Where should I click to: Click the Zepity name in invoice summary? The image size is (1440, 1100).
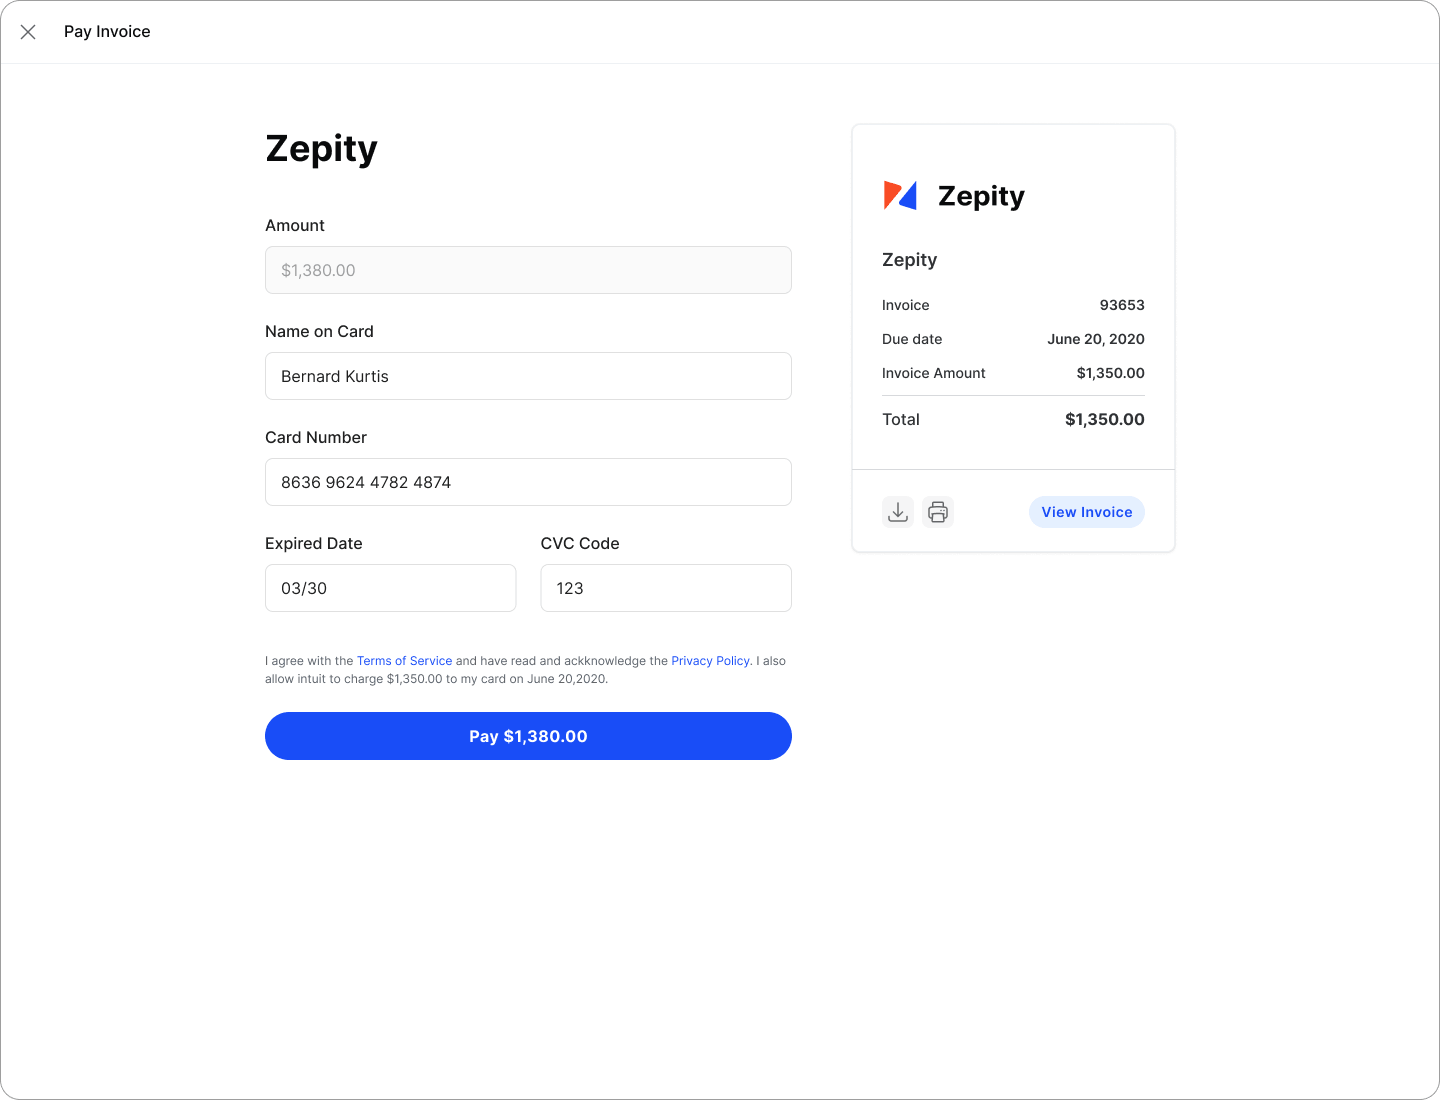pyautogui.click(x=909, y=260)
